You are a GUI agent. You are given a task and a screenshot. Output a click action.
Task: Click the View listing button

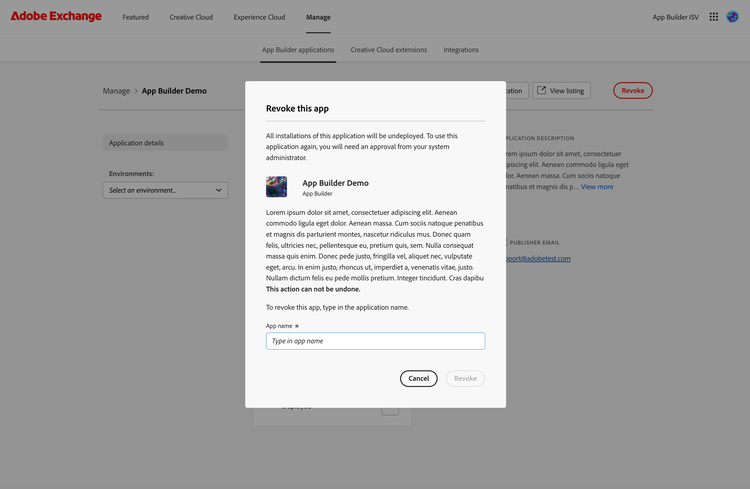click(x=562, y=90)
